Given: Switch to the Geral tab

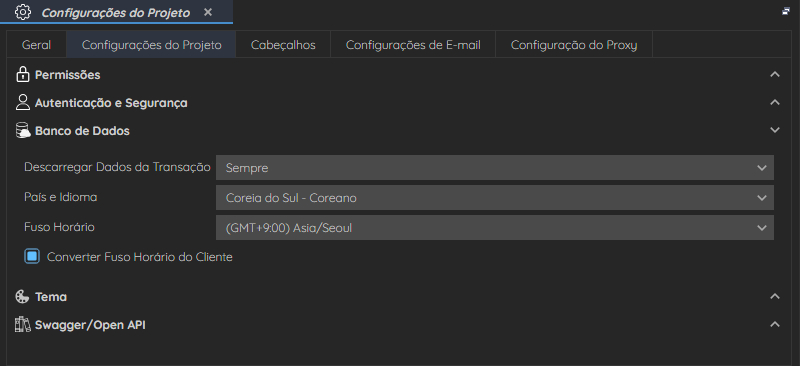Looking at the screenshot, I should coord(36,45).
